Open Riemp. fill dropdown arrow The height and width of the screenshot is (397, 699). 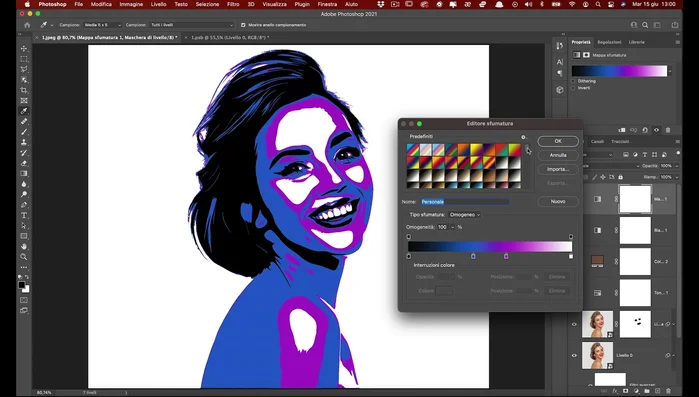pos(676,177)
